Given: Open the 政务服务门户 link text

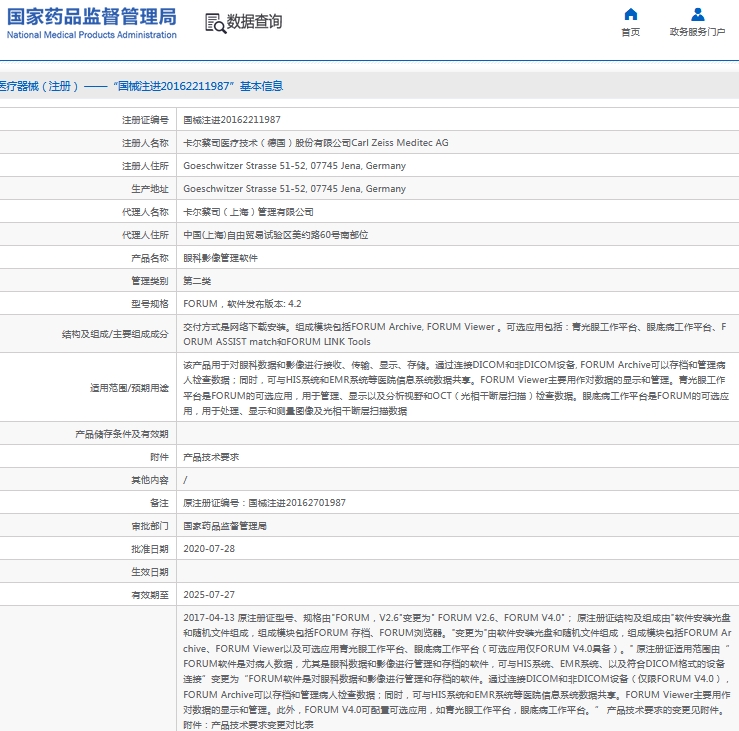Looking at the screenshot, I should coord(698,32).
